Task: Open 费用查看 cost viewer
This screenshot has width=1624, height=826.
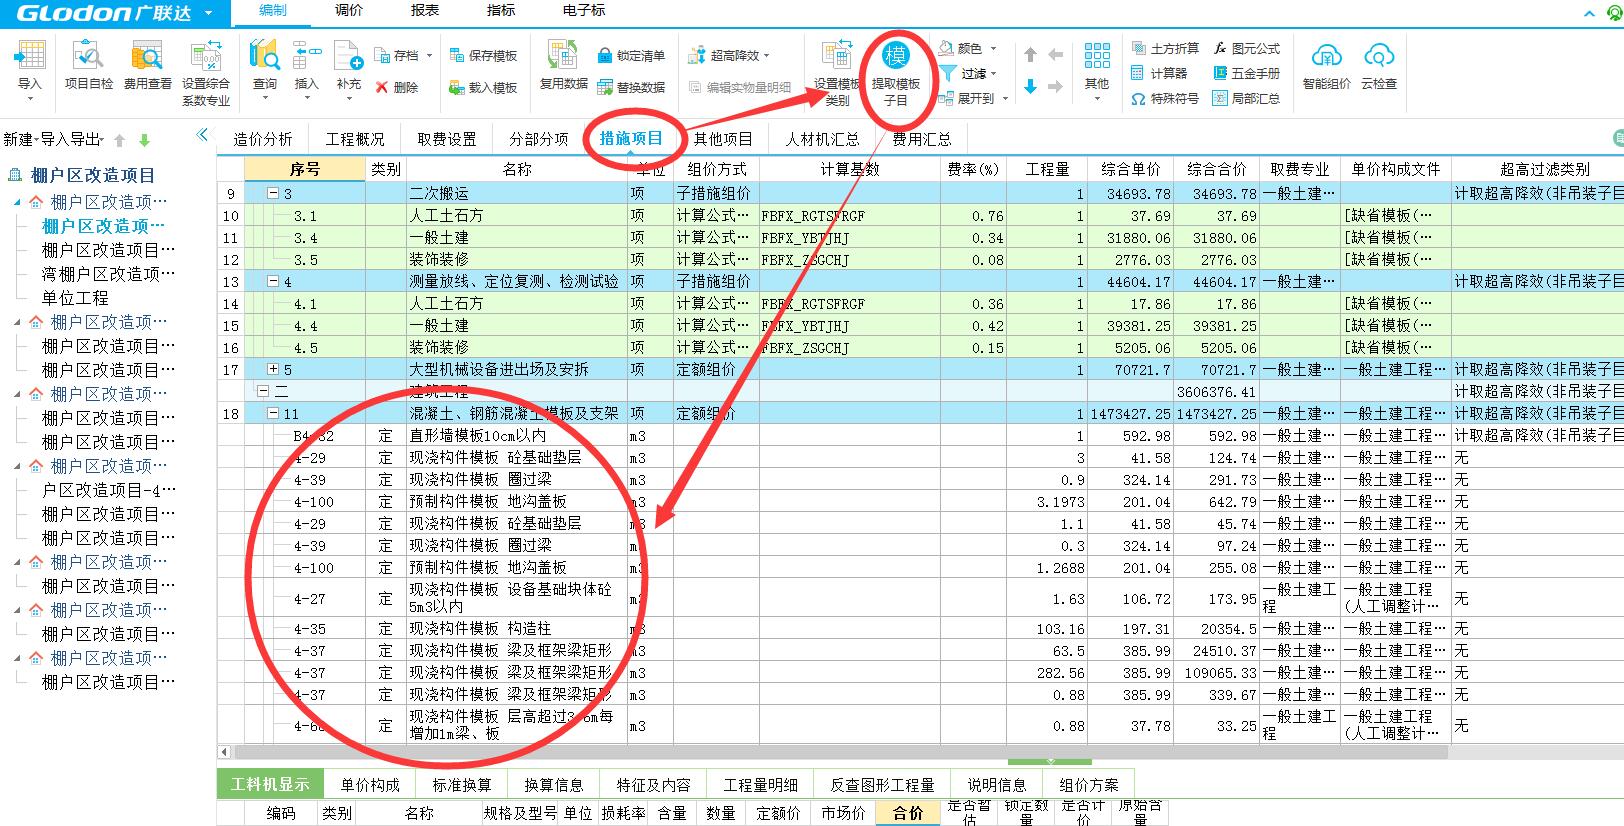Action: pos(147,66)
